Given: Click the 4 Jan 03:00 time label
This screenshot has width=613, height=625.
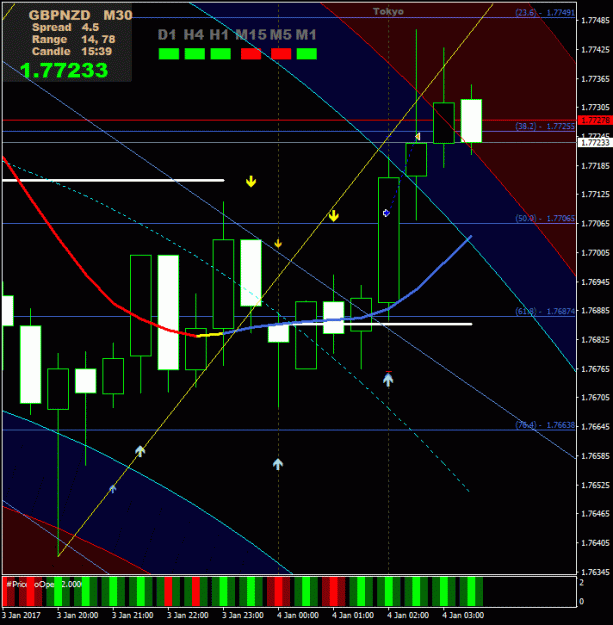Looking at the screenshot, I should (463, 615).
